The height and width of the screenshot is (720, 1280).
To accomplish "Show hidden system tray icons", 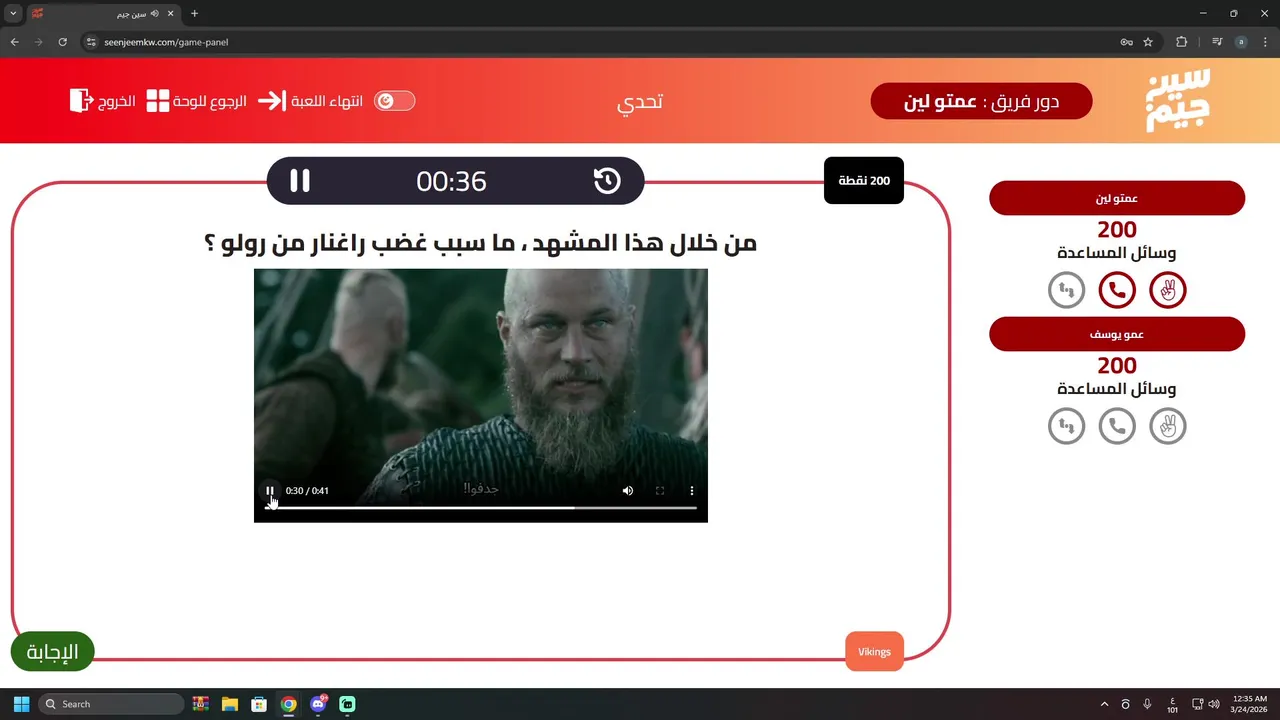I will [1104, 704].
